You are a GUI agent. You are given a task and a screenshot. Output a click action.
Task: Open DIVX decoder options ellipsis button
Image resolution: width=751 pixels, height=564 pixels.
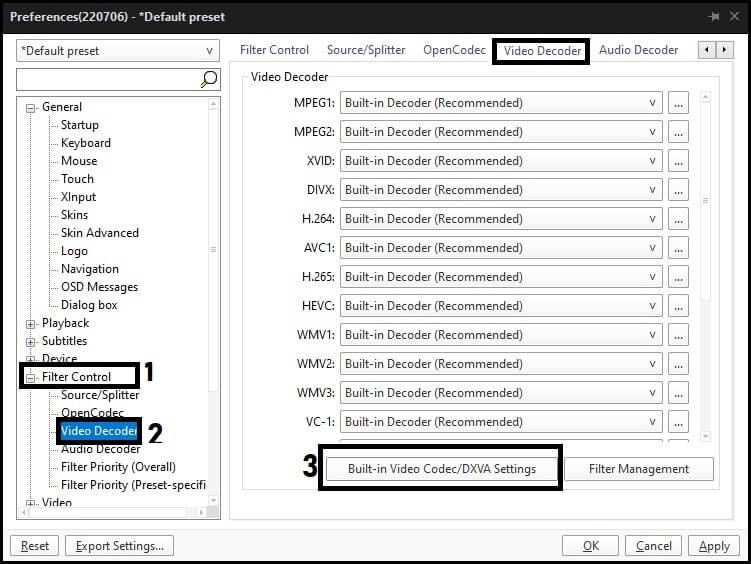click(x=678, y=190)
